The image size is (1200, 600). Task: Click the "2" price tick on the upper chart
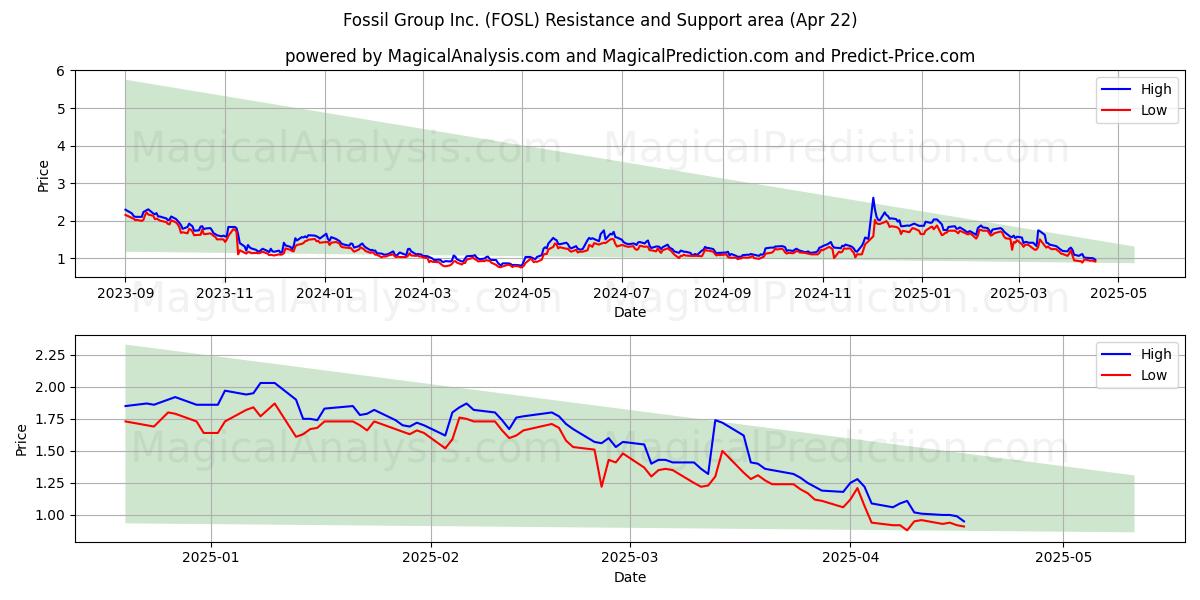61,221
